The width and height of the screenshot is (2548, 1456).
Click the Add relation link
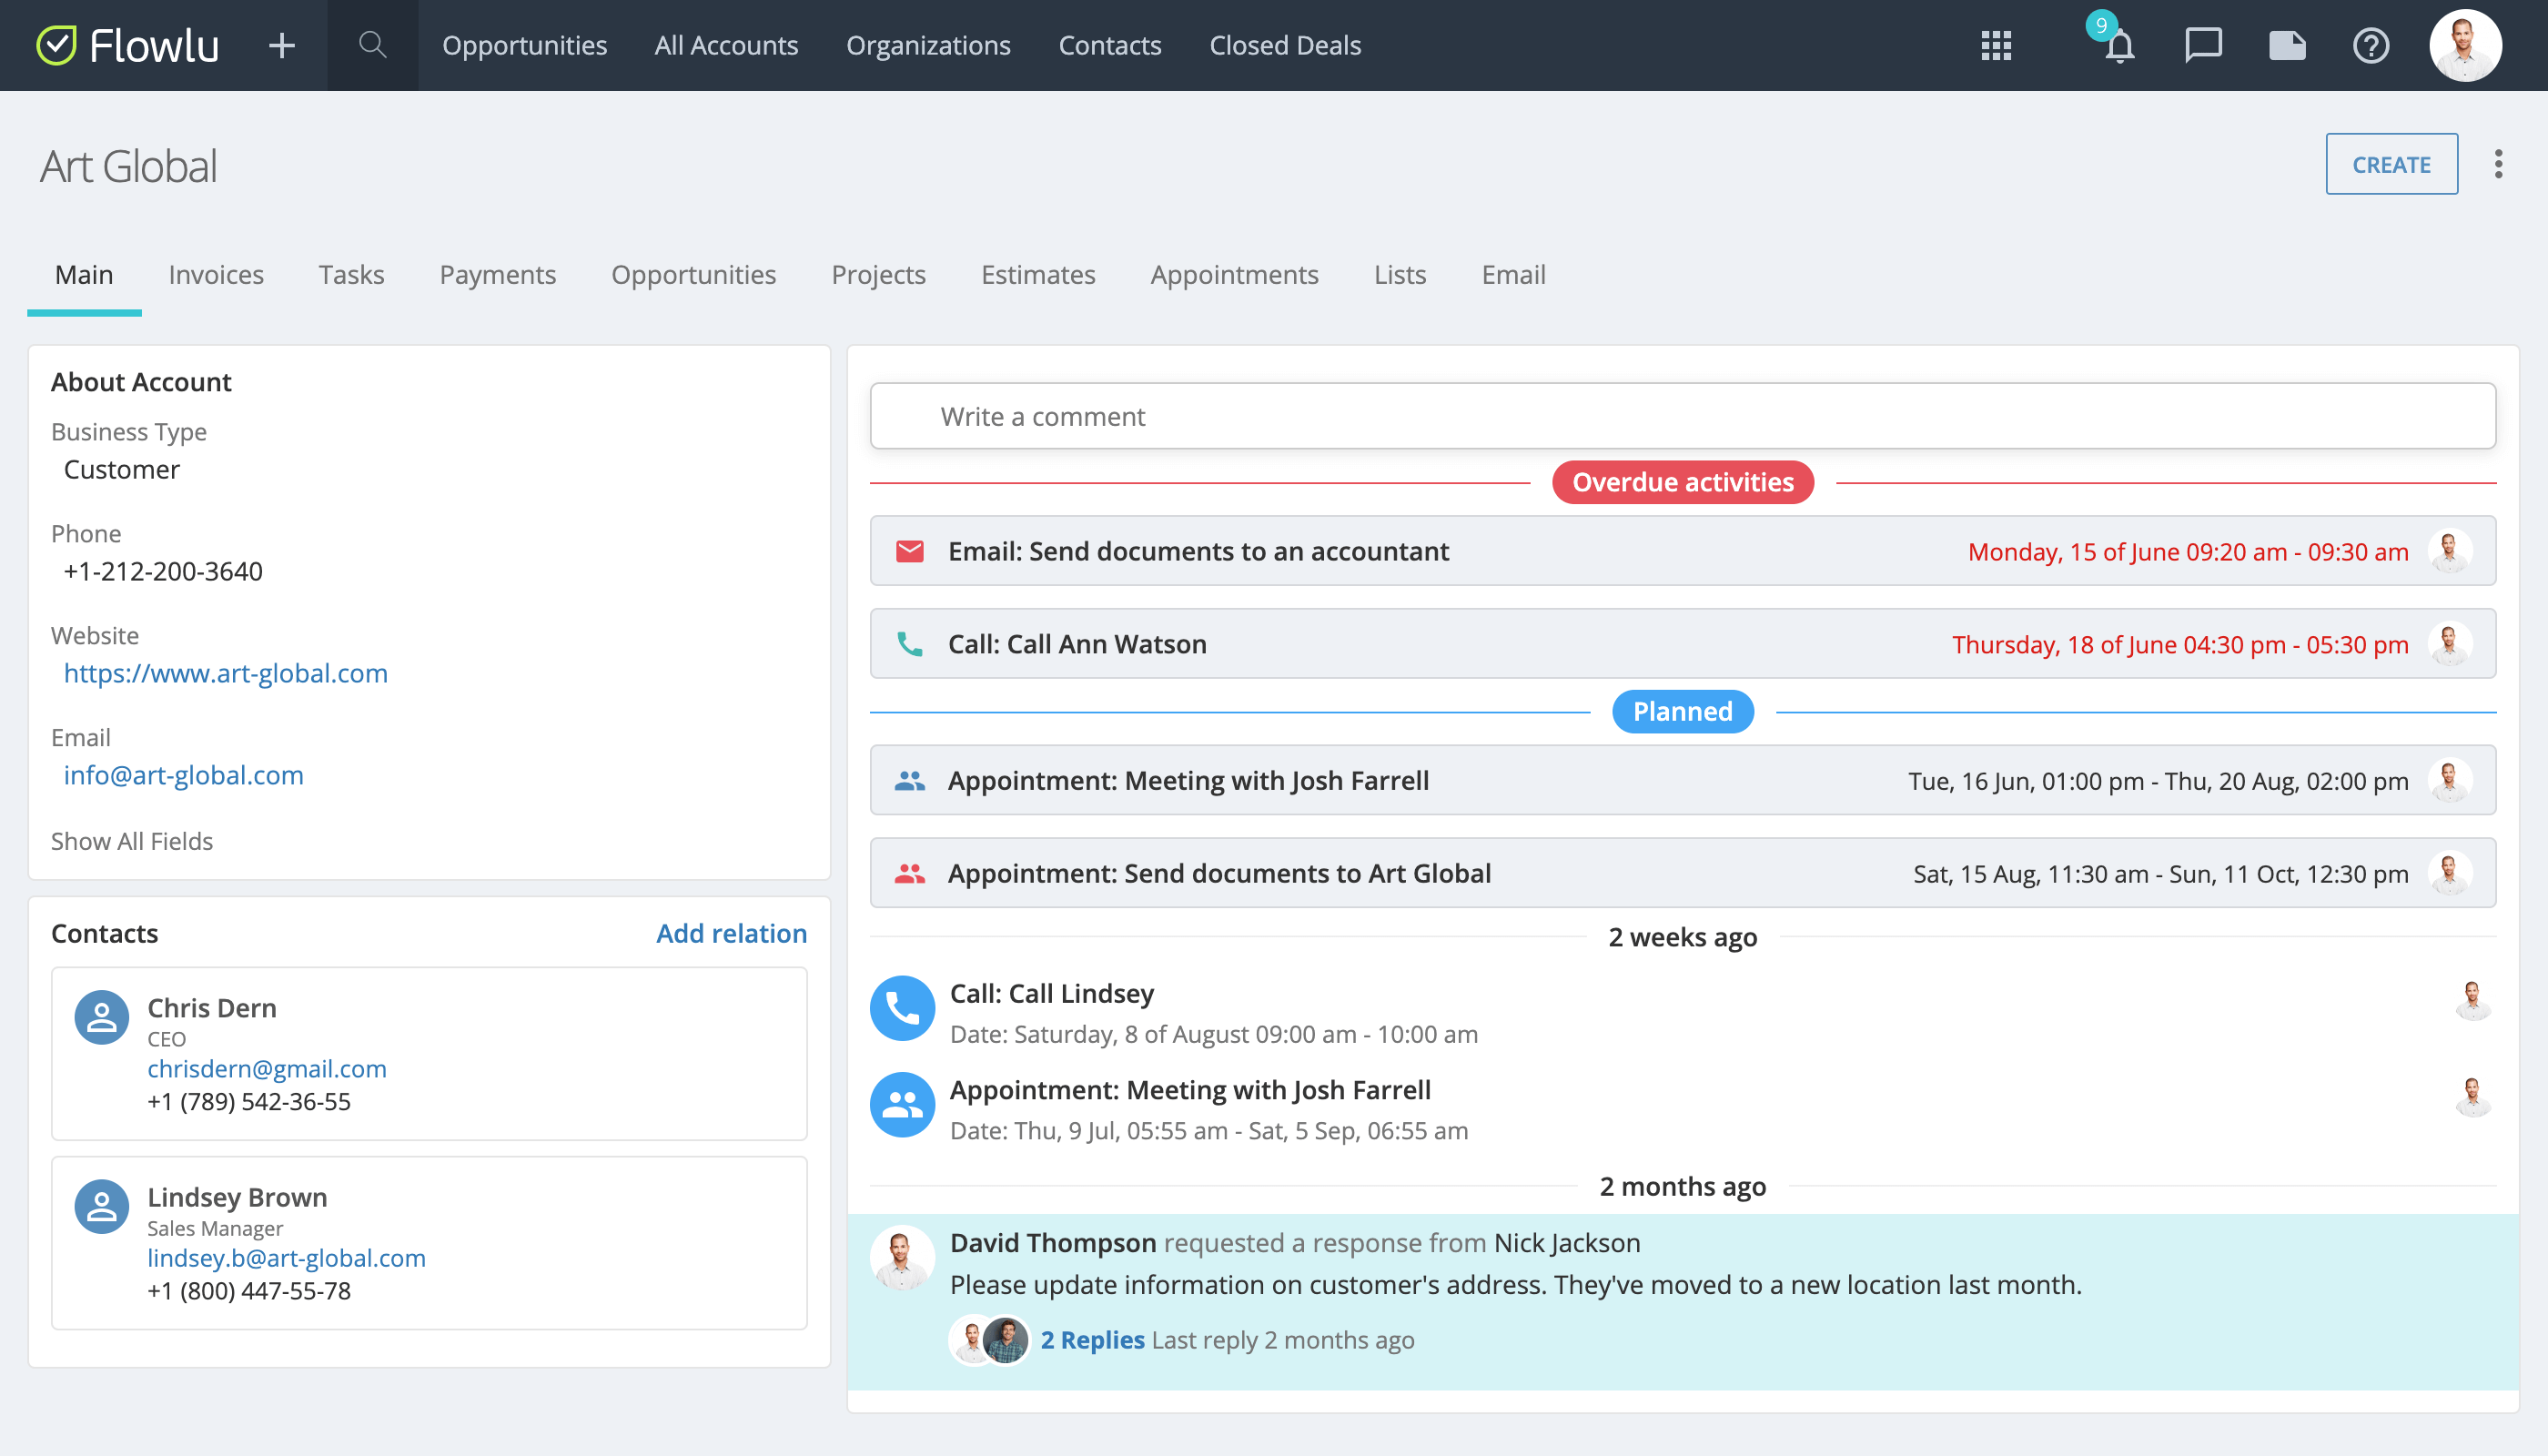pyautogui.click(x=731, y=933)
